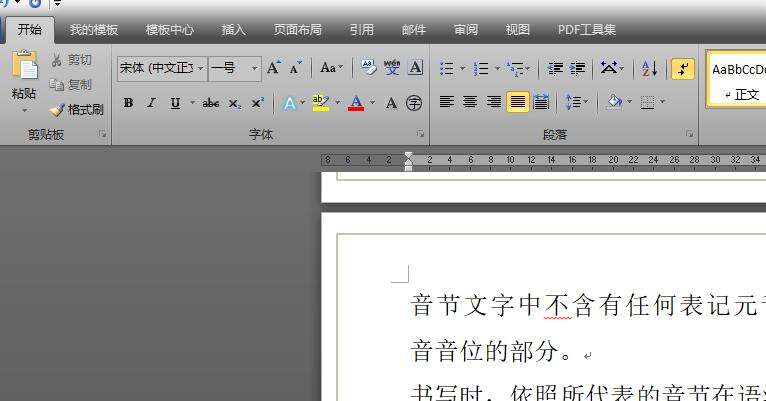The height and width of the screenshot is (401, 766).
Task: Shrink font size with the small A icon
Action: [296, 67]
